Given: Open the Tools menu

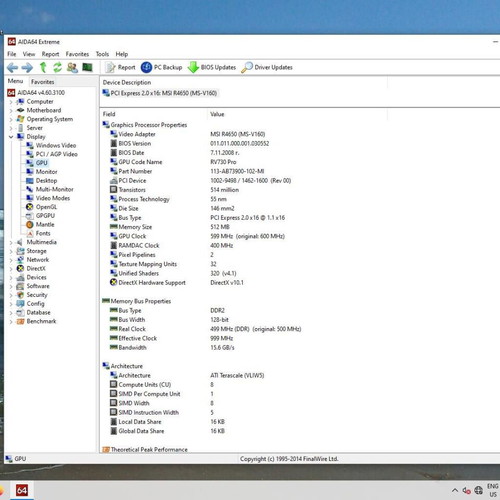Looking at the screenshot, I should [102, 54].
